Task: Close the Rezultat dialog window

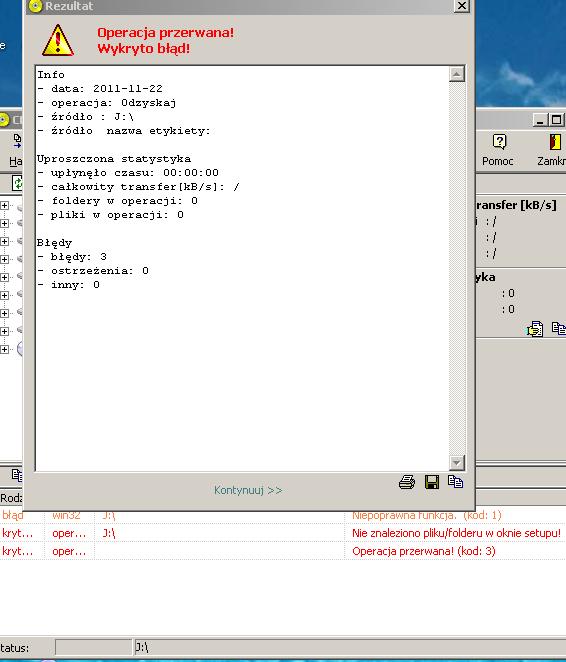Action: (462, 6)
